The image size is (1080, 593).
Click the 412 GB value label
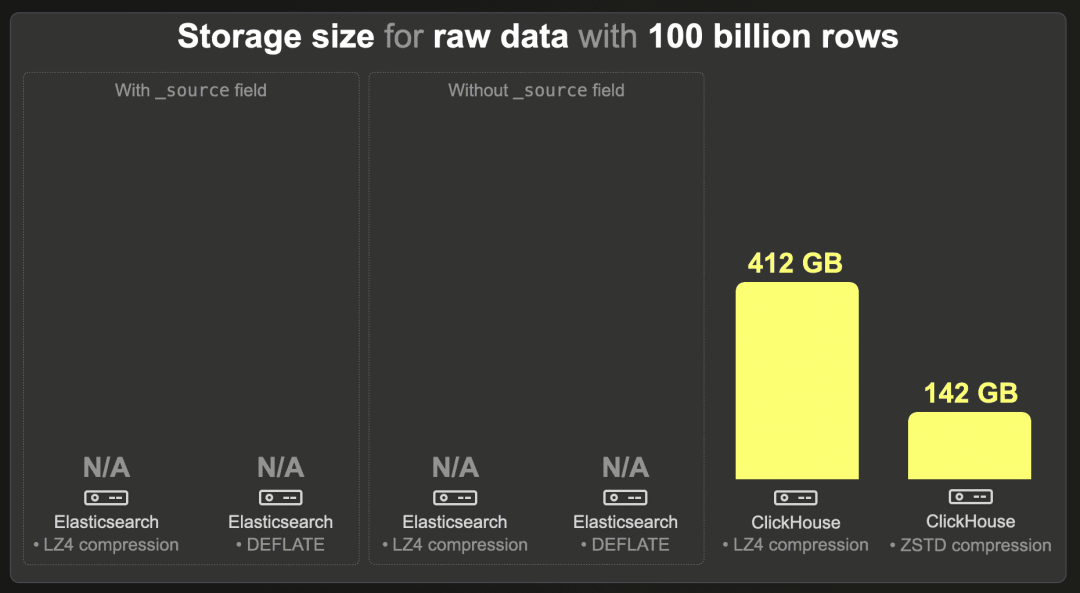point(795,263)
